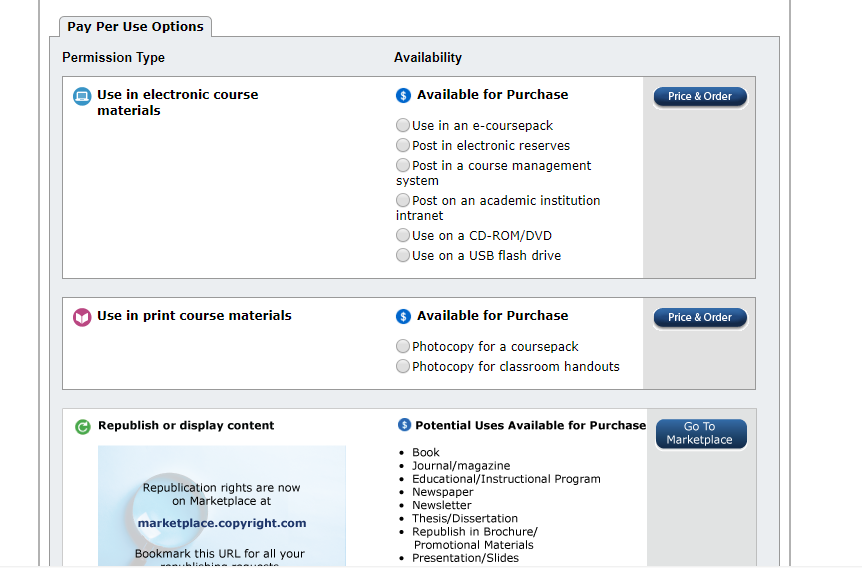Click Price & Order for electronic course materials
This screenshot has width=862, height=568.
click(700, 97)
